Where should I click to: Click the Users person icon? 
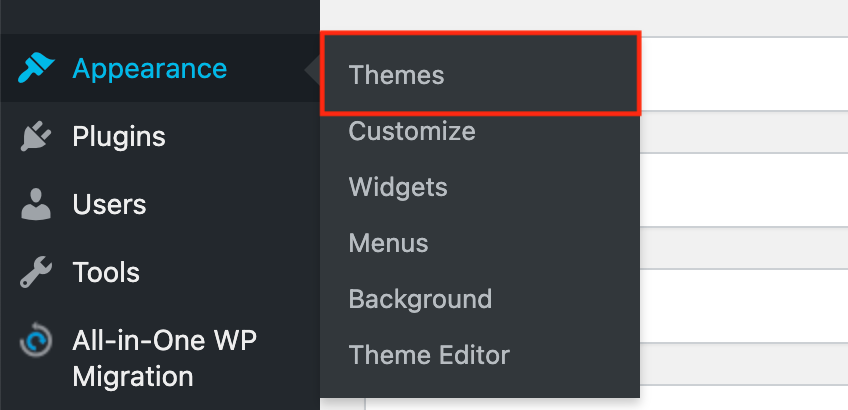tap(36, 205)
